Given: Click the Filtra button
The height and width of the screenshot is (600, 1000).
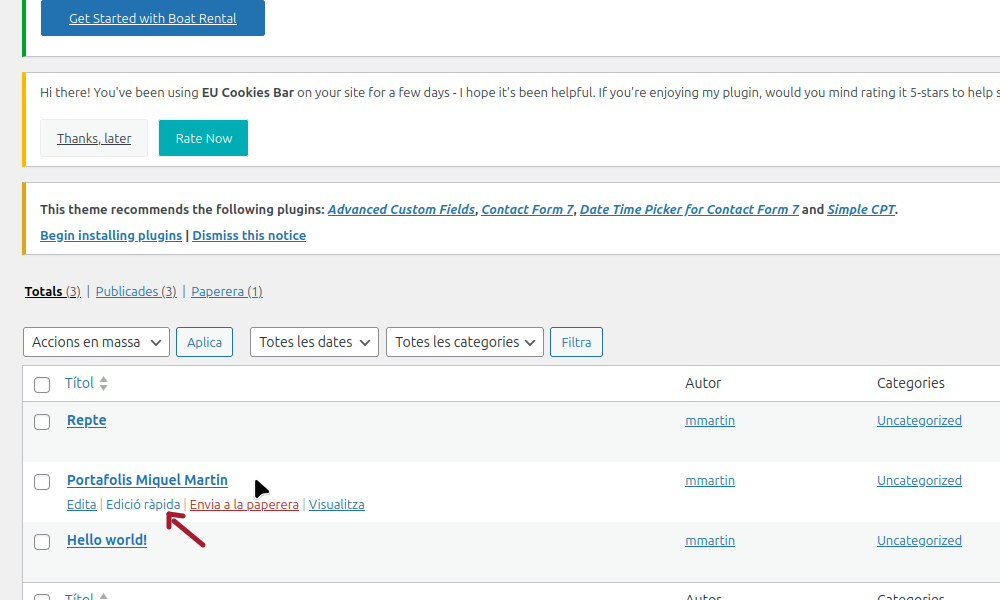Looking at the screenshot, I should 576,342.
